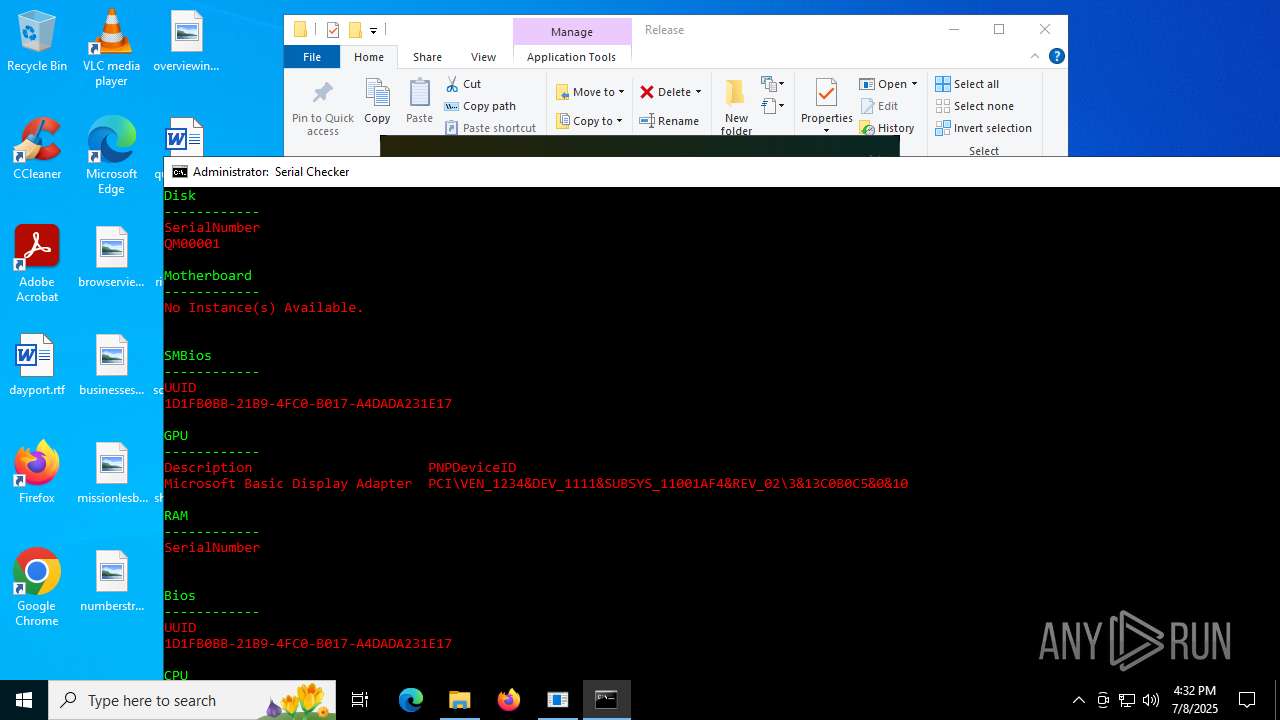Viewport: 1280px width, 720px height.
Task: Open the notification center
Action: click(1247, 700)
